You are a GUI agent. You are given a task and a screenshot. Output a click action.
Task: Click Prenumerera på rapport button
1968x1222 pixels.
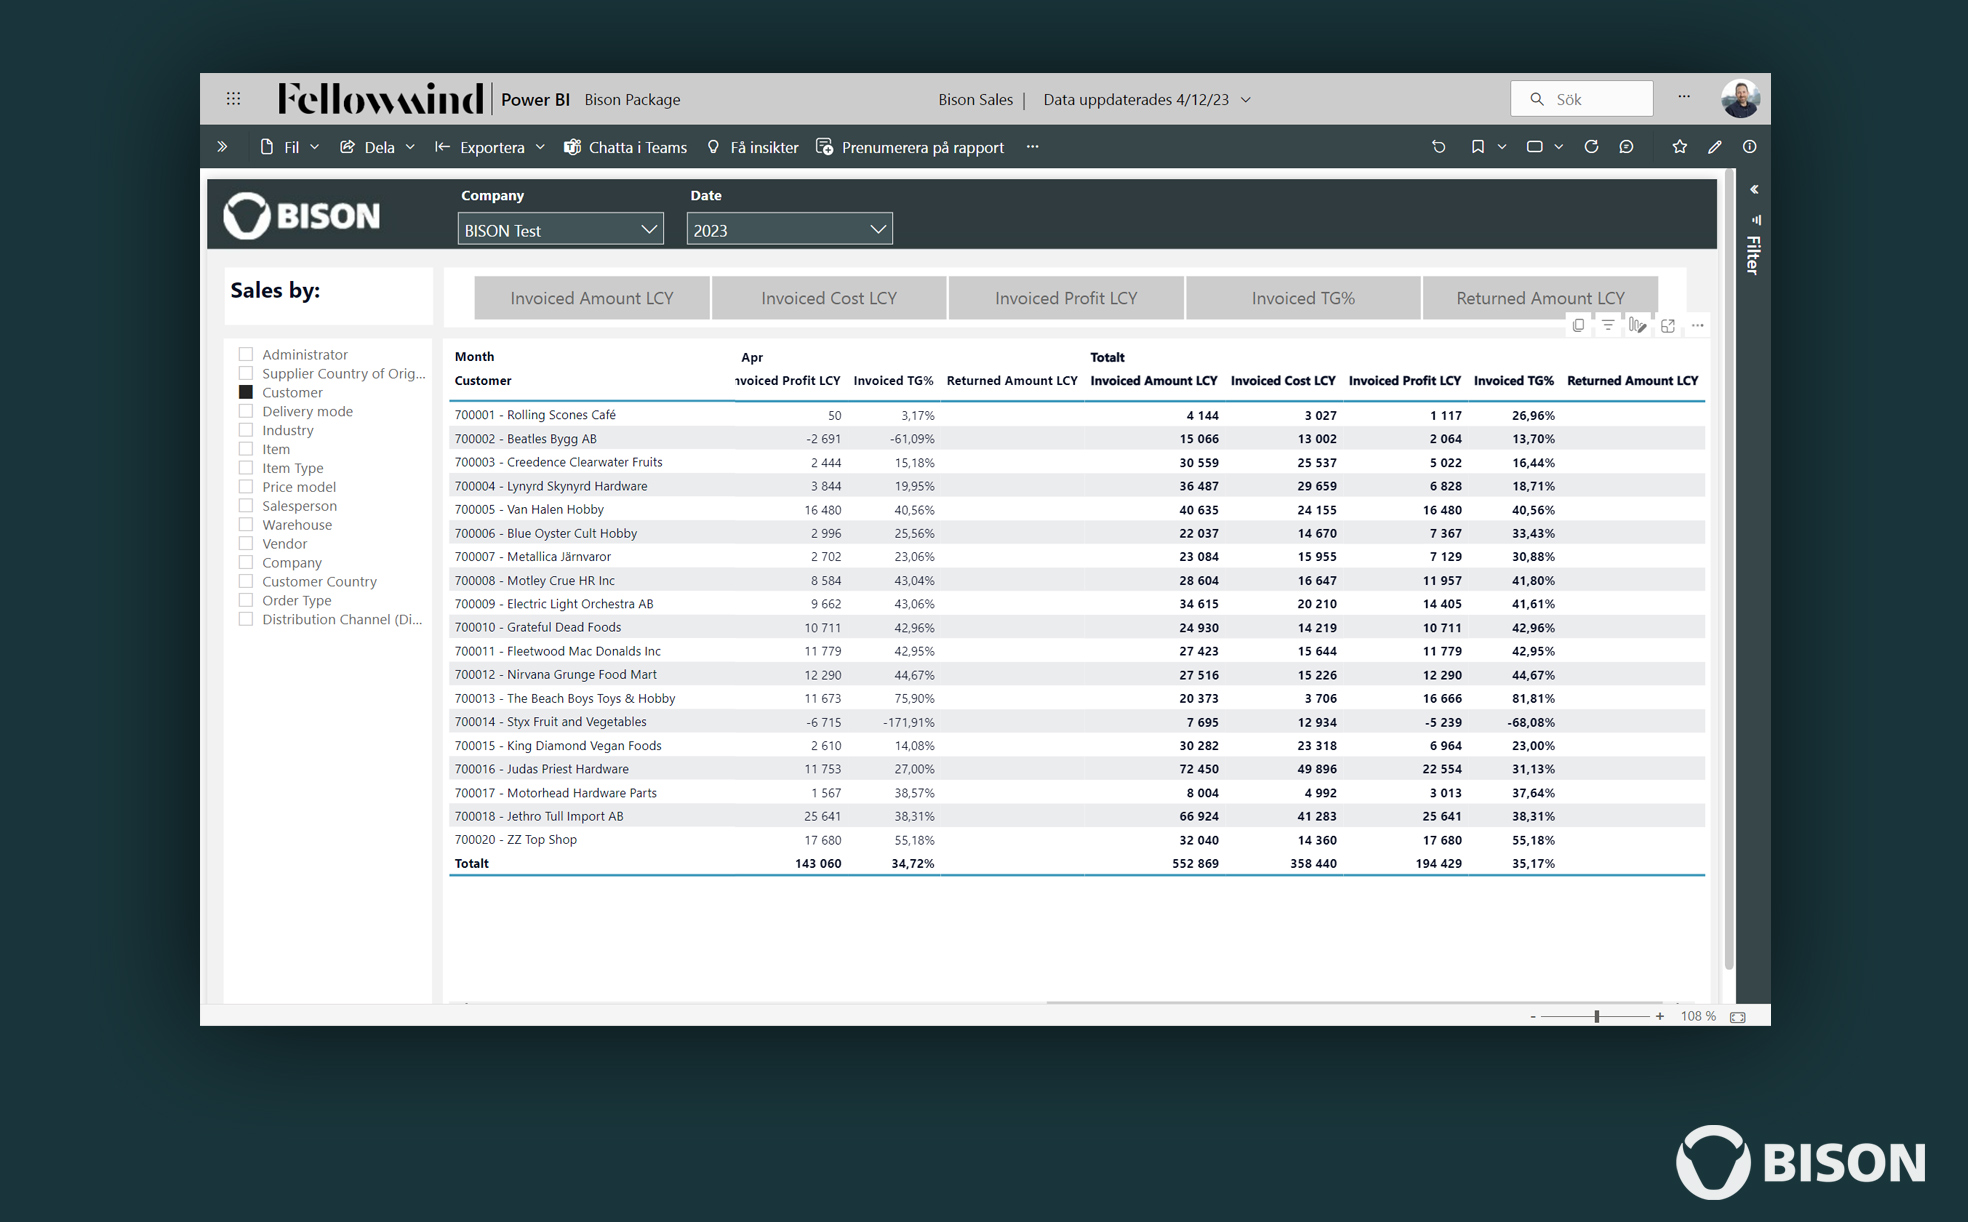[x=910, y=147]
